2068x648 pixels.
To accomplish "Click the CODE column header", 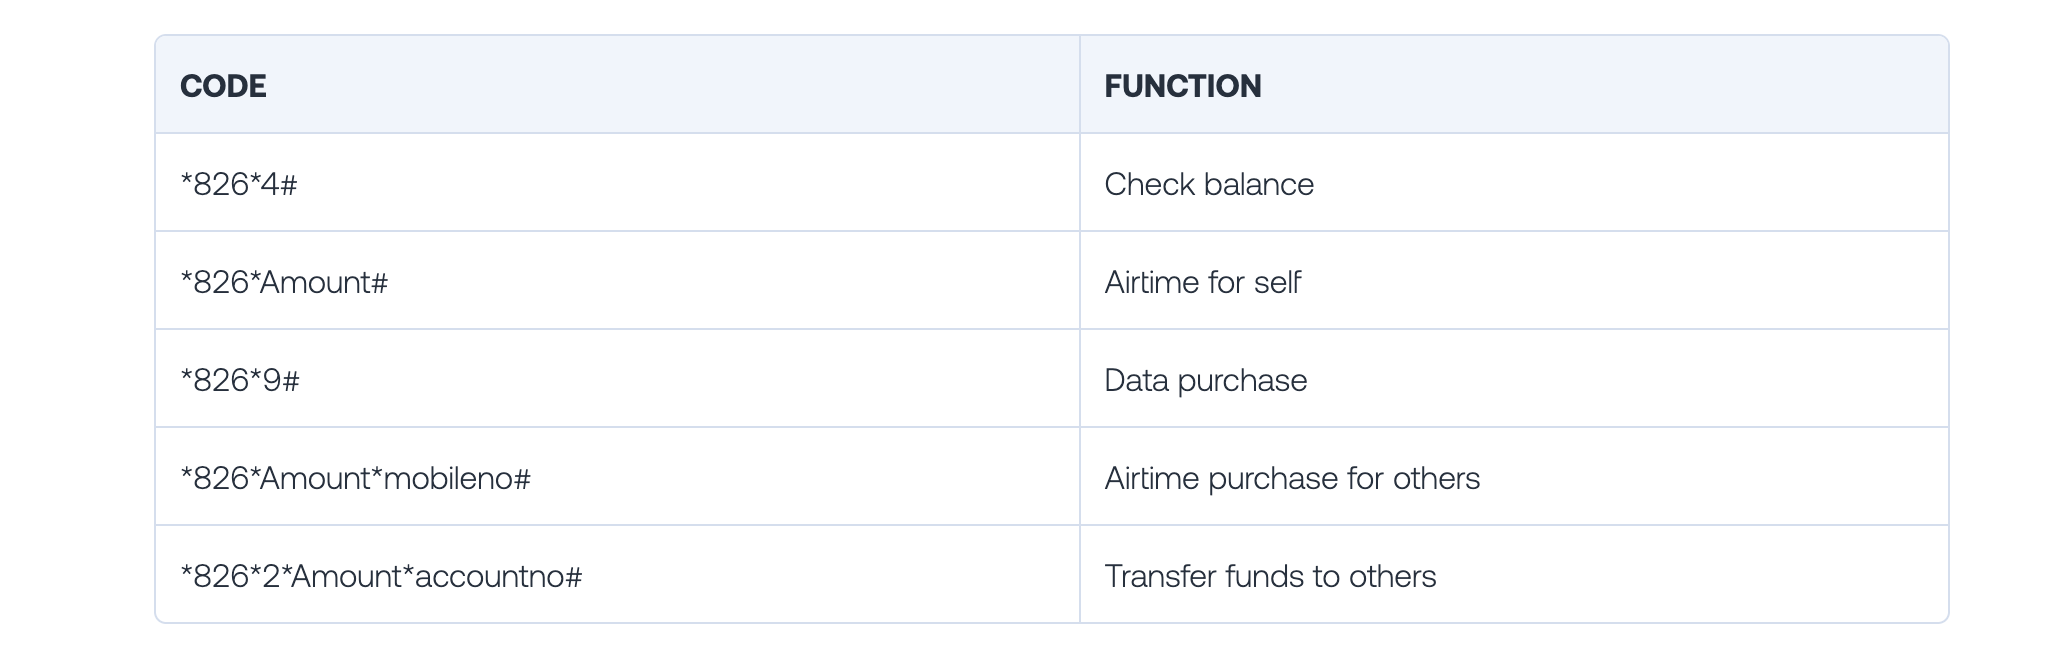I will (223, 86).
